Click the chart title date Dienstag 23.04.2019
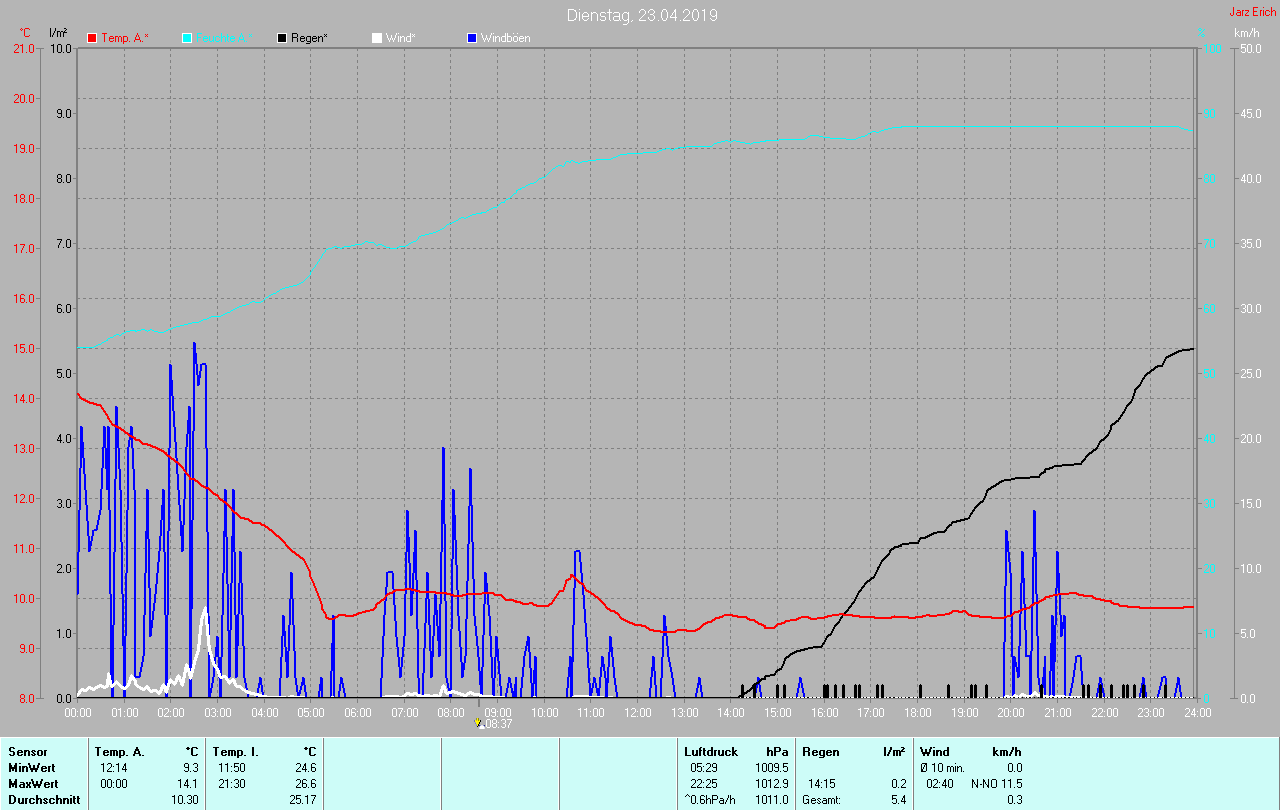Image resolution: width=1280 pixels, height=810 pixels. 641,15
